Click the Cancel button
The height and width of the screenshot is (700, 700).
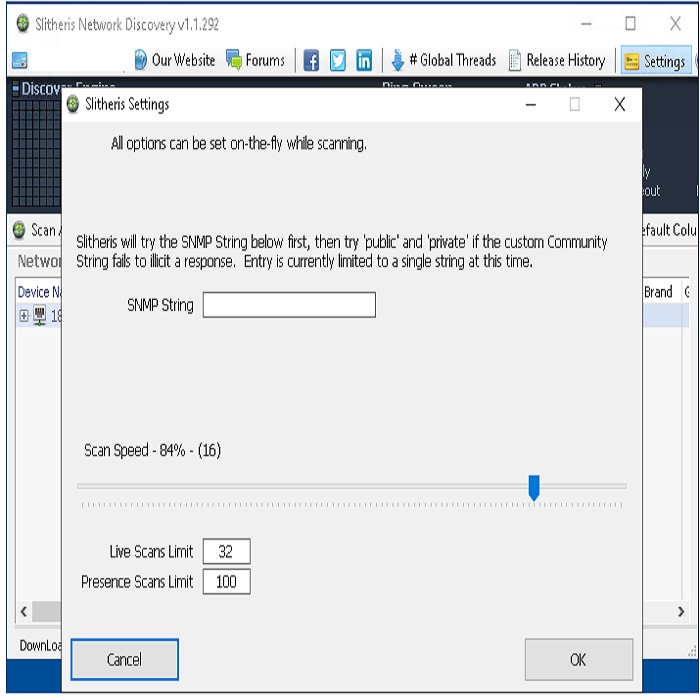(125, 659)
